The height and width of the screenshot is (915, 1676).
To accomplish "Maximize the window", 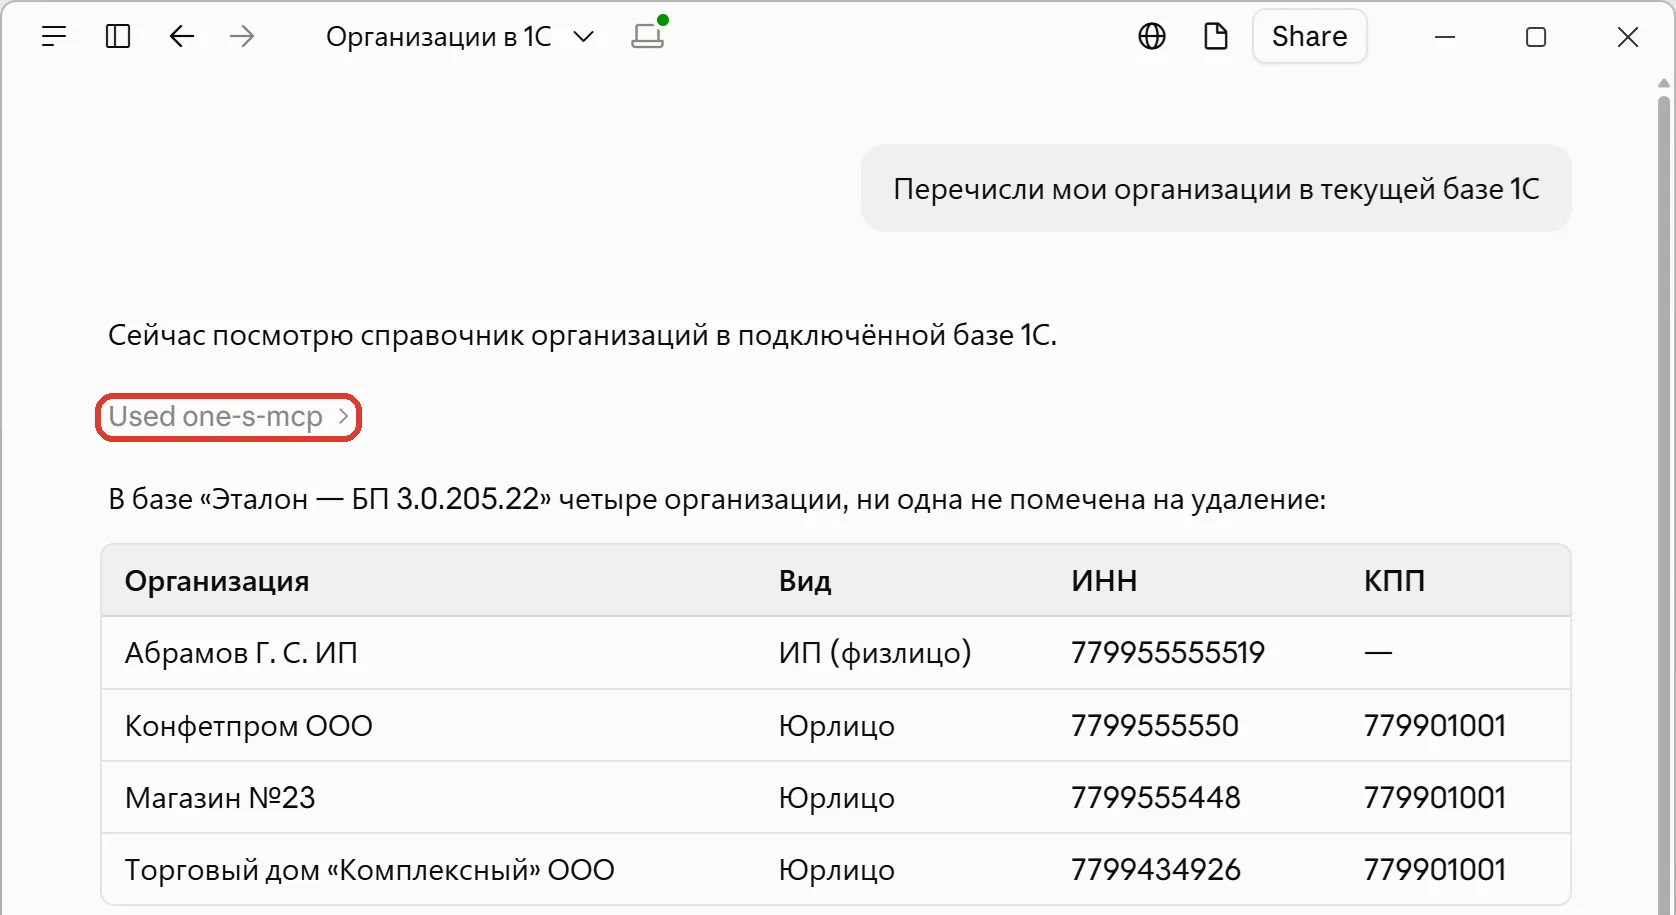I will (x=1536, y=37).
